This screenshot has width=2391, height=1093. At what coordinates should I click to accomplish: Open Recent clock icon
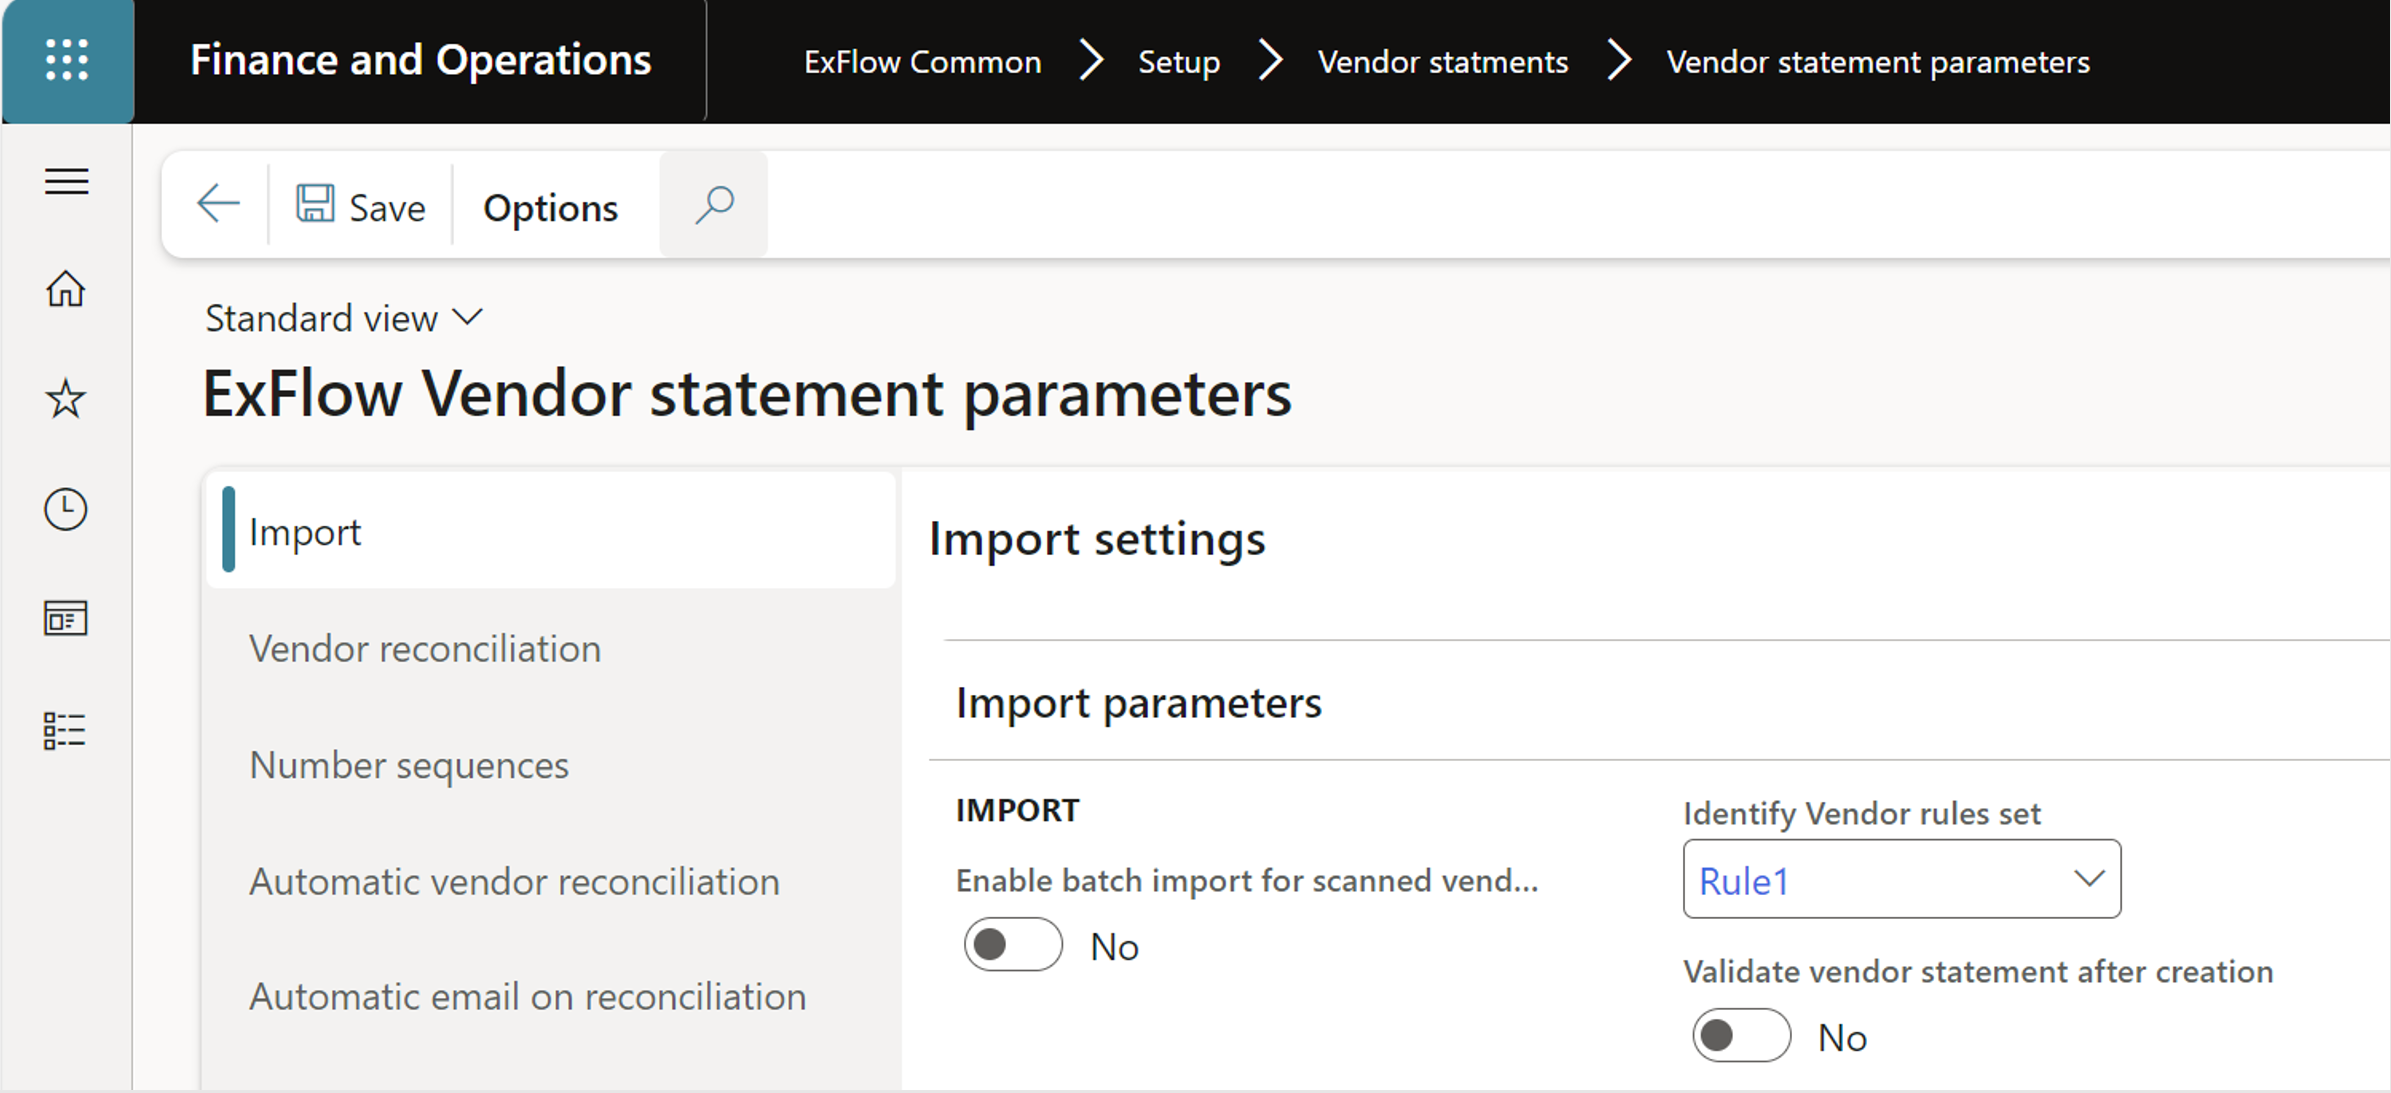[66, 509]
